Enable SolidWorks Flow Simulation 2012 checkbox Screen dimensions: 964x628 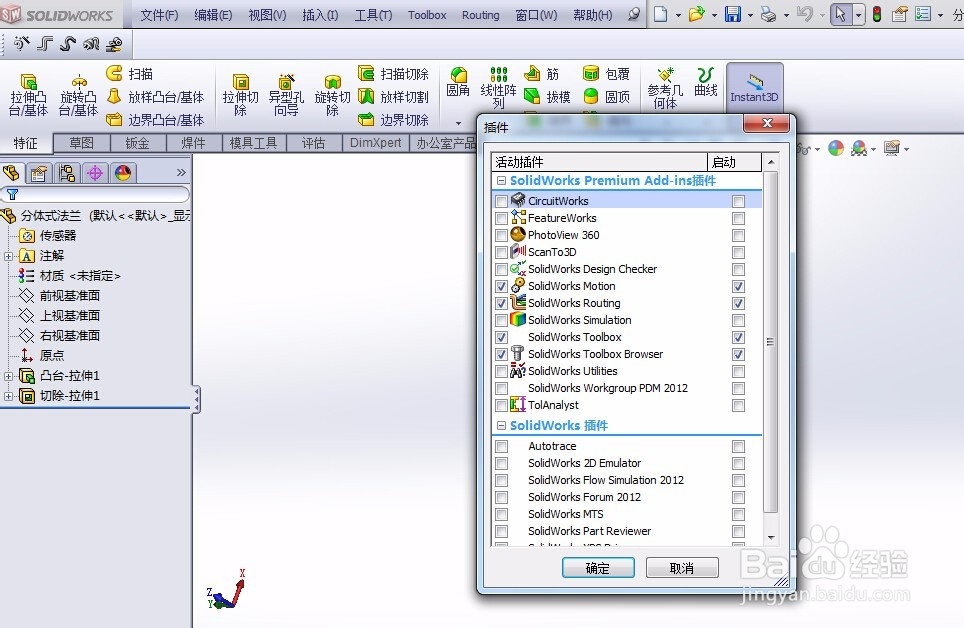pos(502,480)
